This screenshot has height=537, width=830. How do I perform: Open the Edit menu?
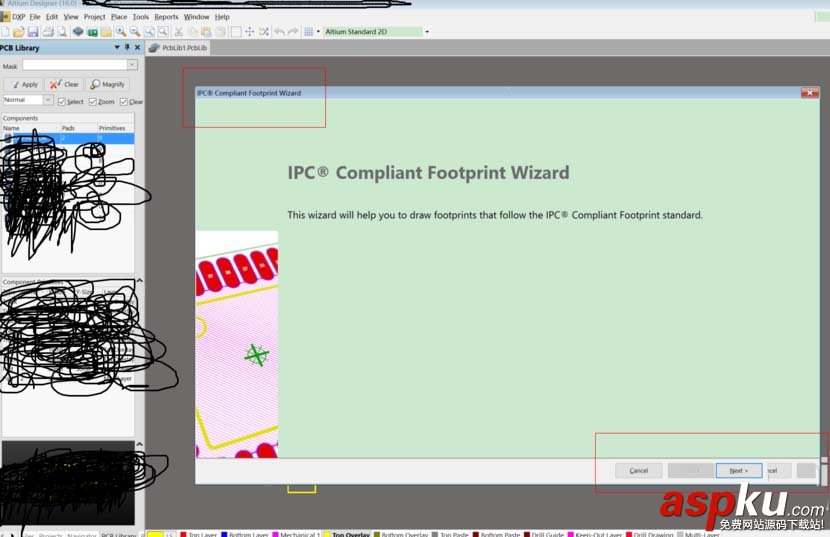pyautogui.click(x=52, y=17)
